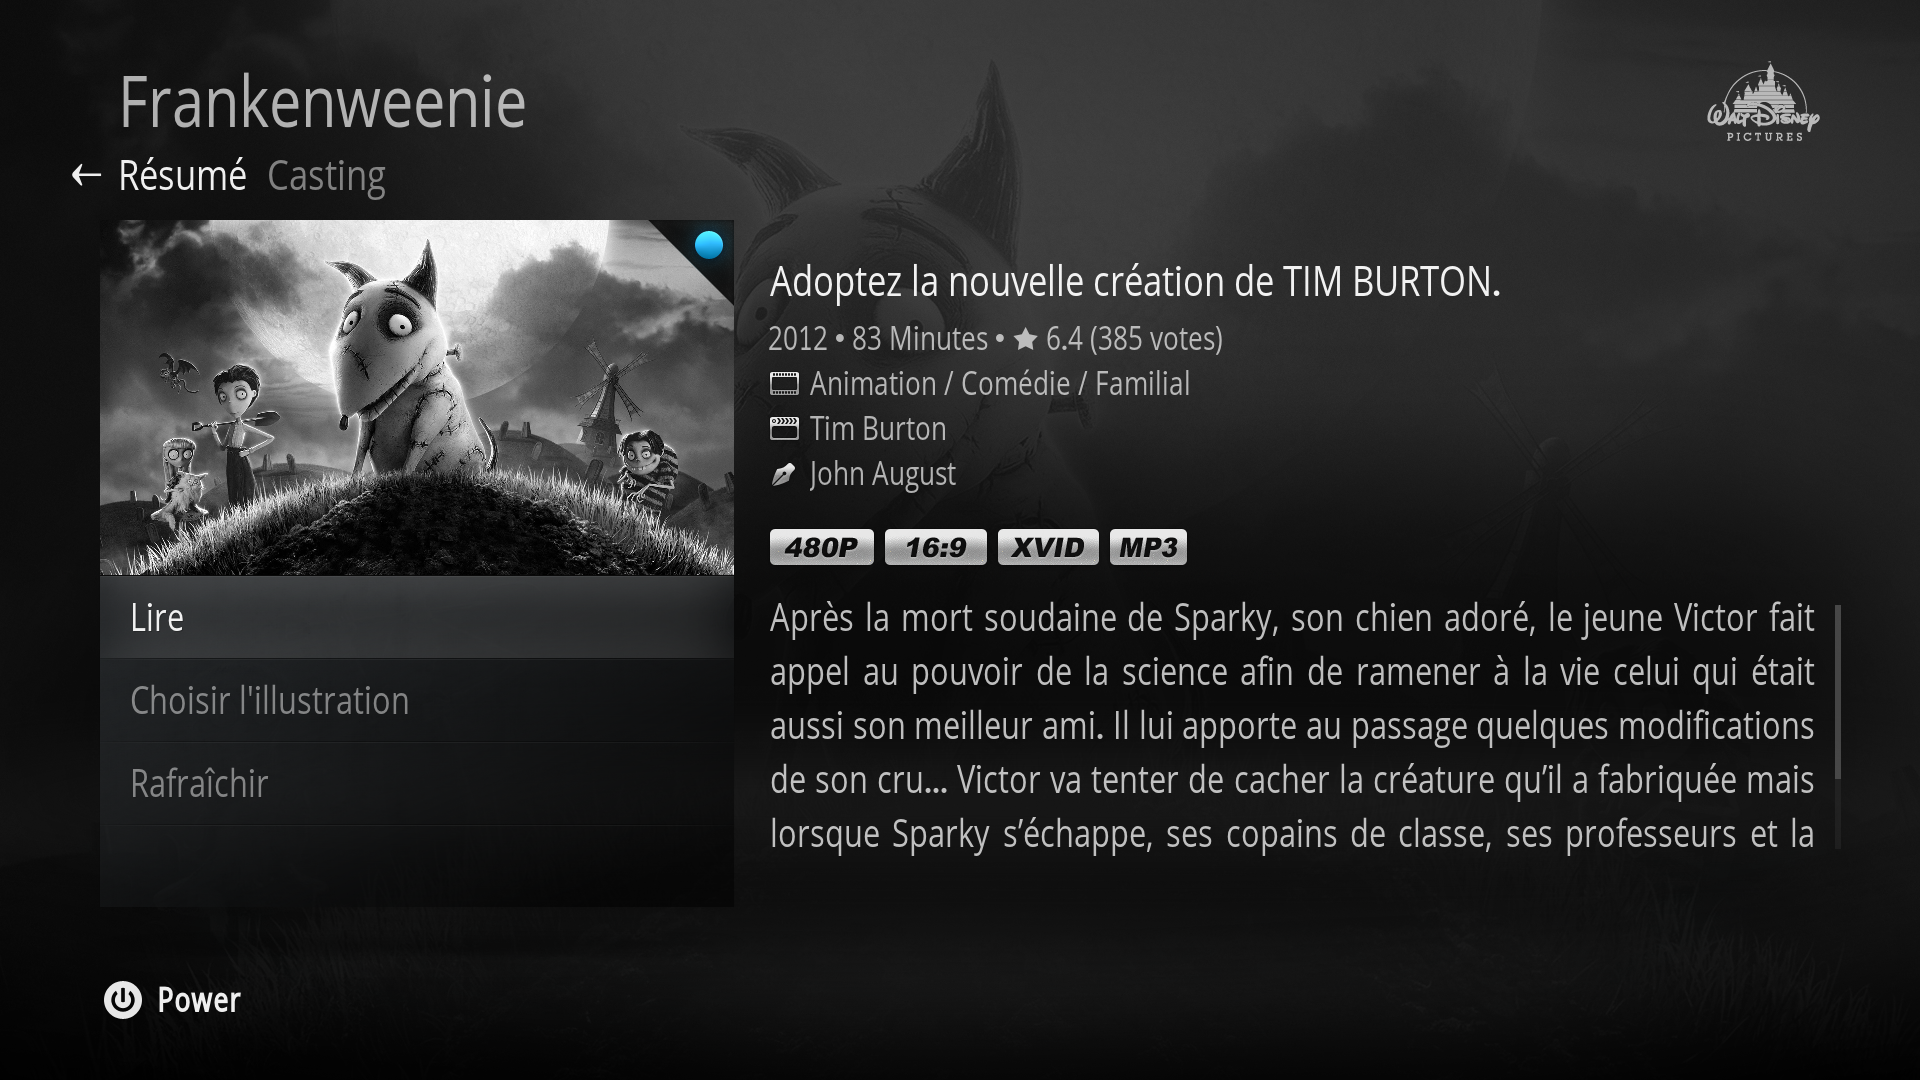
Task: Switch to the Casting tab
Action: (326, 176)
